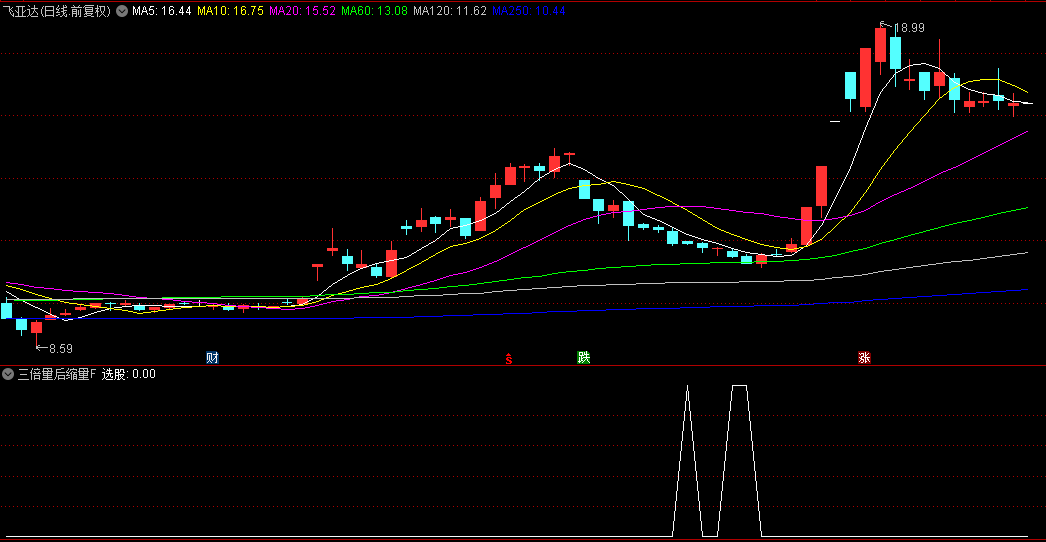The image size is (1046, 542).
Task: Click the 三倍量后缩量F indicator name
Action: (x=56, y=374)
